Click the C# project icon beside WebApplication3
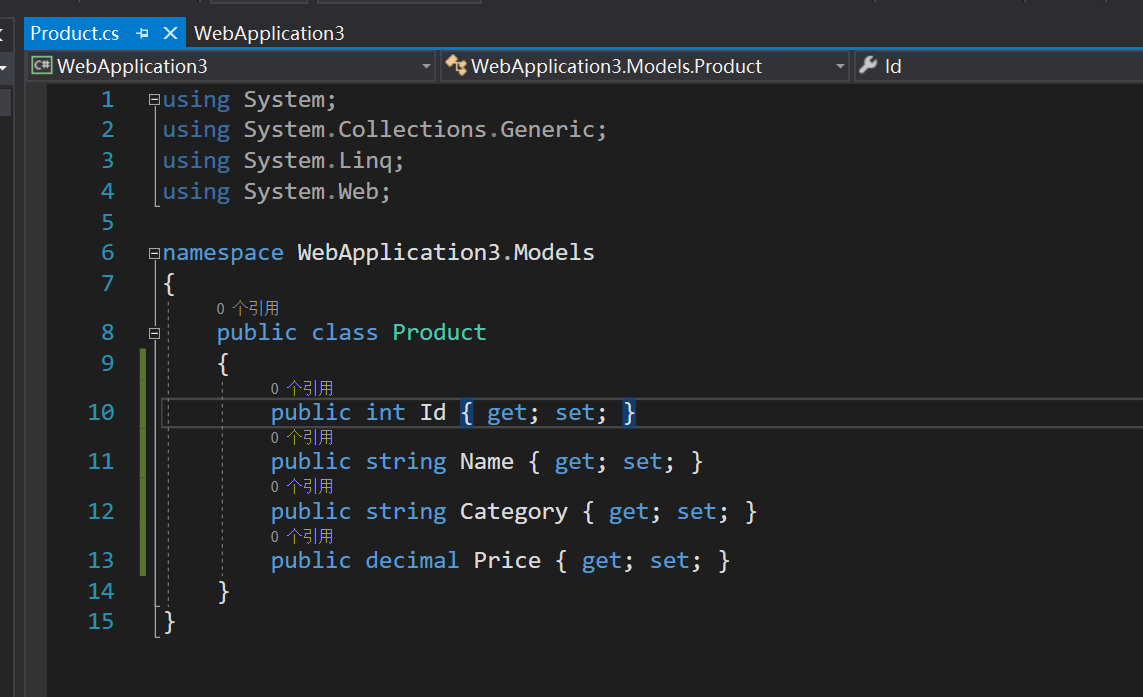Image resolution: width=1143 pixels, height=697 pixels. [x=42, y=66]
